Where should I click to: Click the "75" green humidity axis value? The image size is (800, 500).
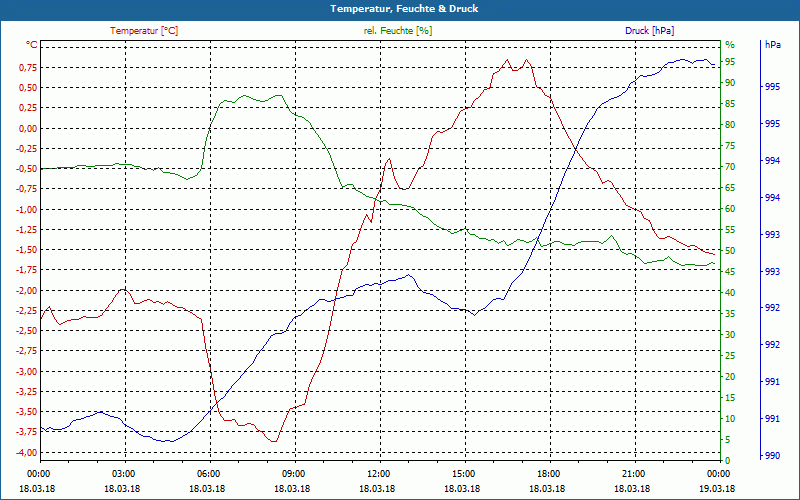(x=730, y=146)
